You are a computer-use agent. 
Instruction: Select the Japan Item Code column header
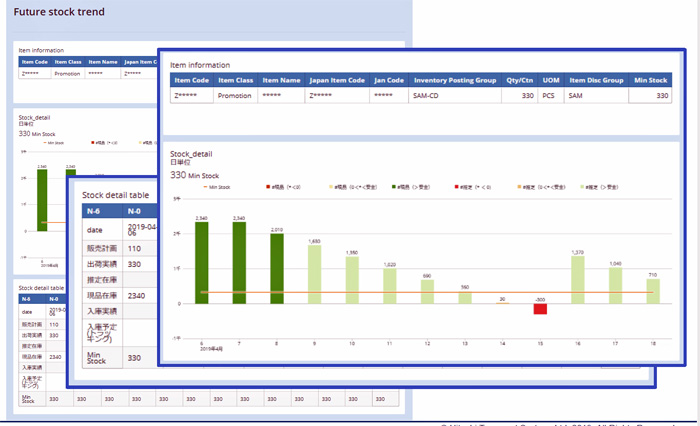(337, 80)
